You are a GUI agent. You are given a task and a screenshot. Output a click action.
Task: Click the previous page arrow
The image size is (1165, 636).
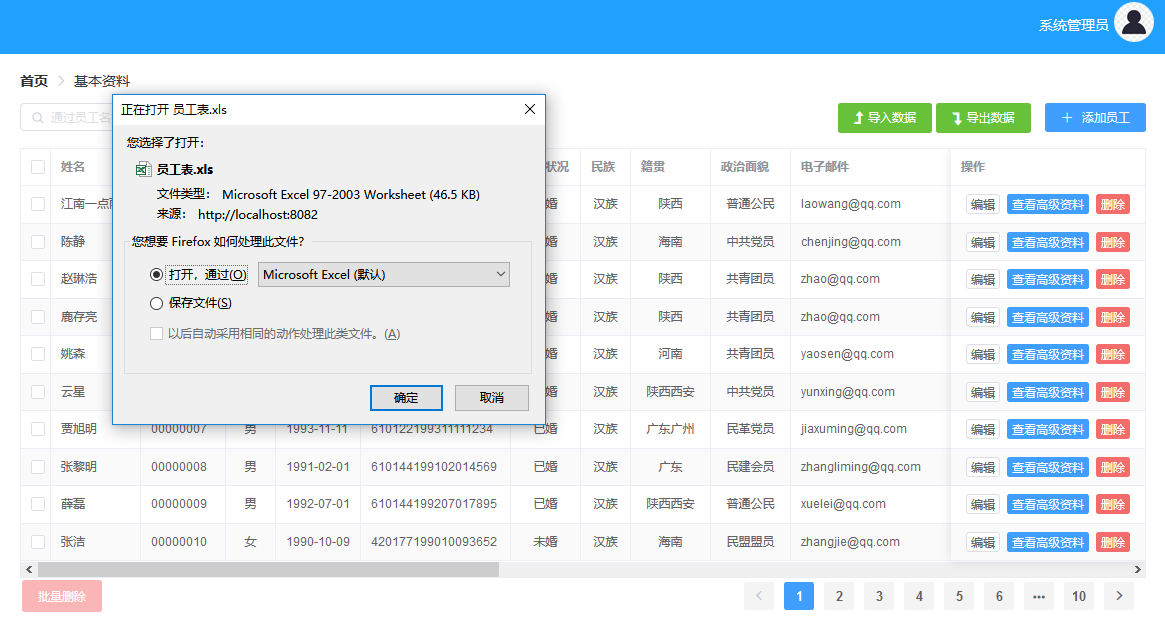759,596
